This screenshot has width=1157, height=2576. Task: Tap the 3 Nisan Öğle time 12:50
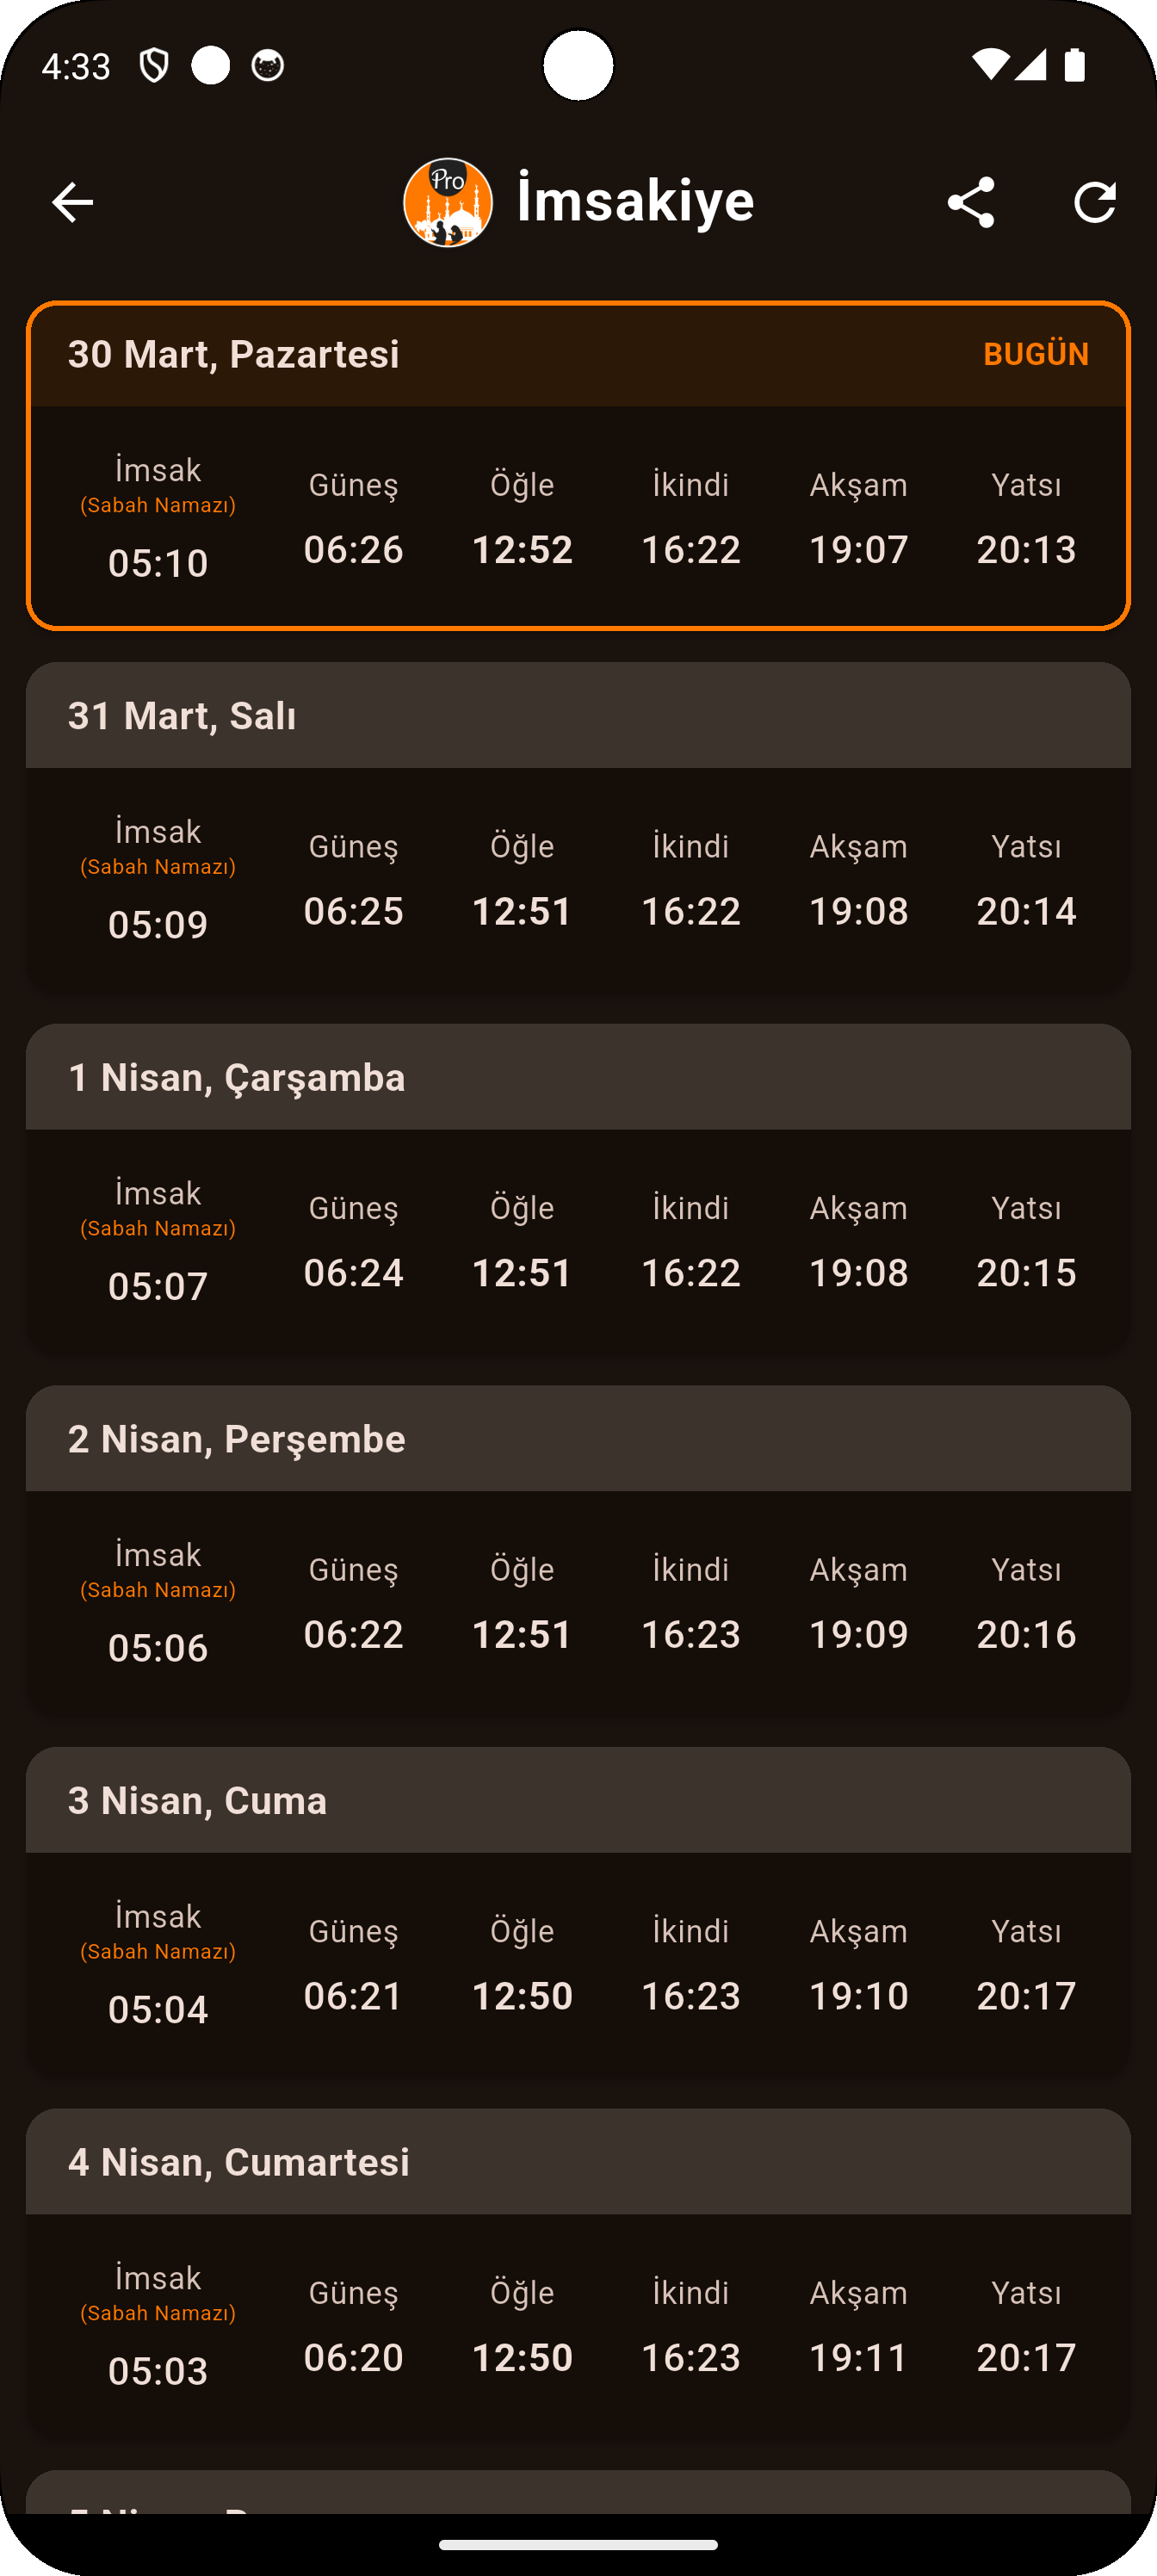[x=522, y=1995]
